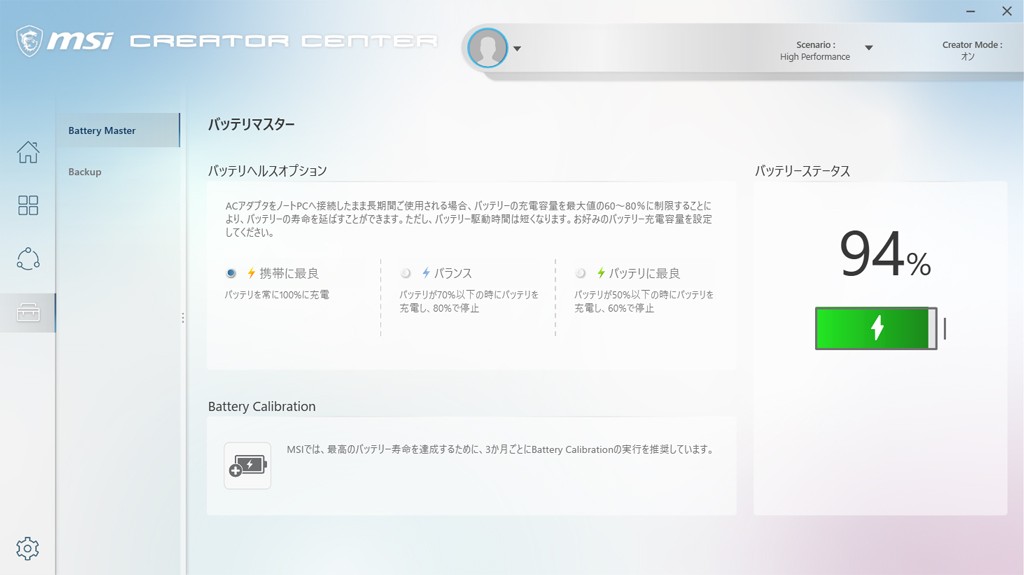Click the バッテリーステータス section title

(x=803, y=171)
